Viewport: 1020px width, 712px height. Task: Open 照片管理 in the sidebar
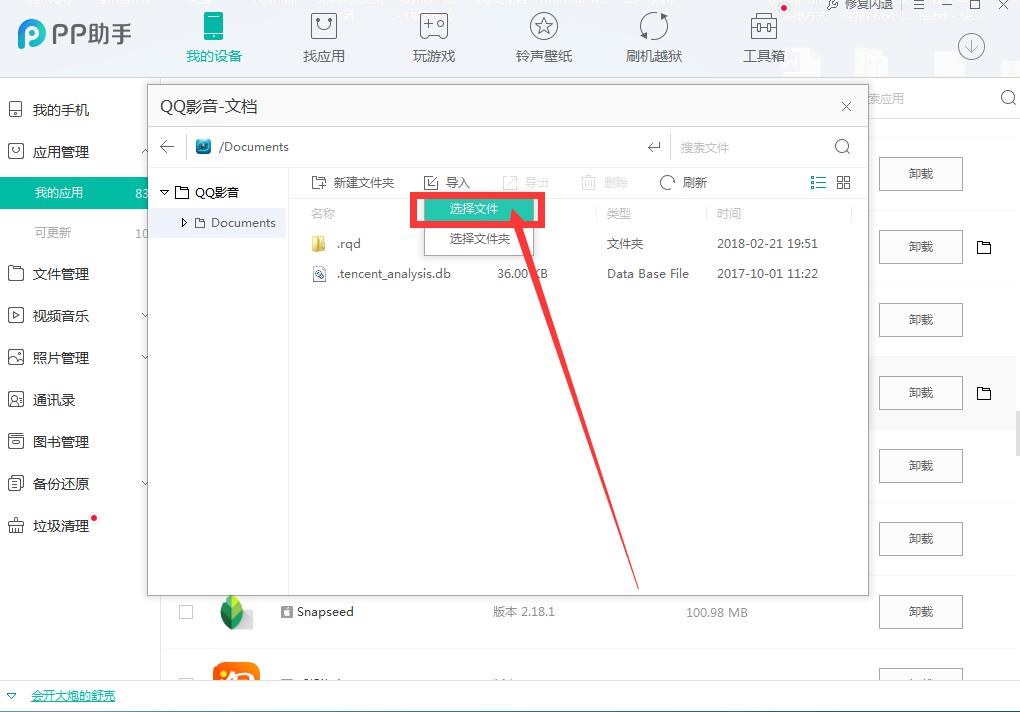(60, 358)
